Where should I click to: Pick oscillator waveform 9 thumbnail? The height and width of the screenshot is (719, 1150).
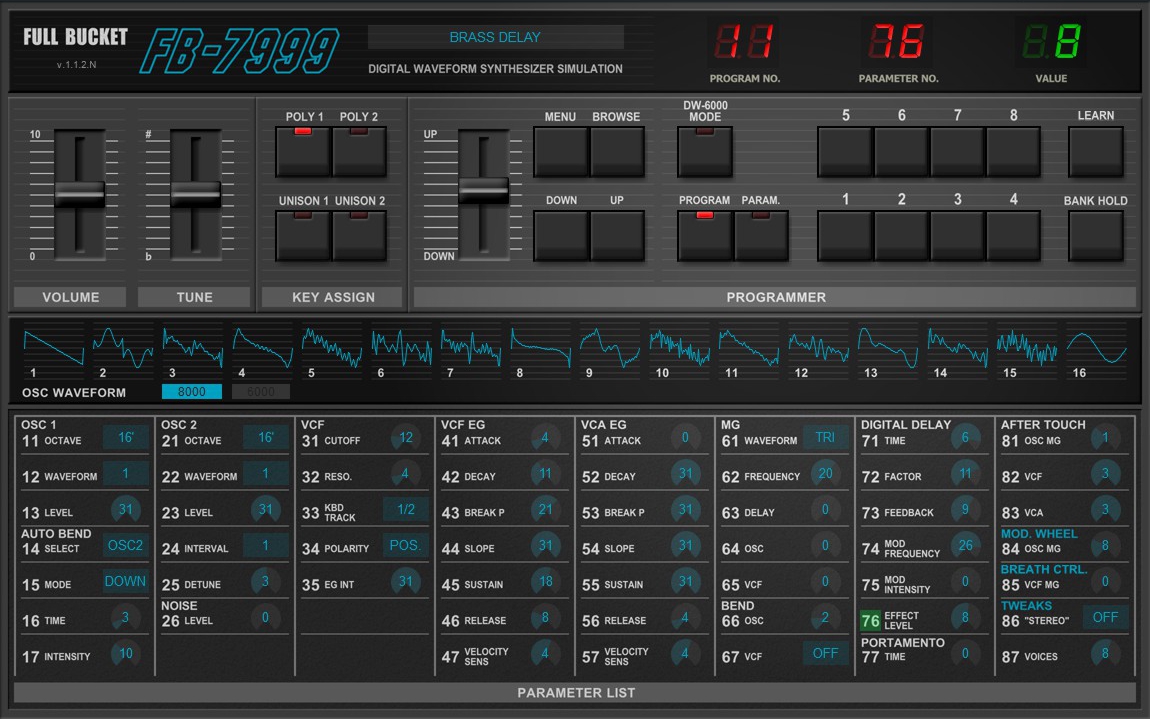[x=609, y=346]
